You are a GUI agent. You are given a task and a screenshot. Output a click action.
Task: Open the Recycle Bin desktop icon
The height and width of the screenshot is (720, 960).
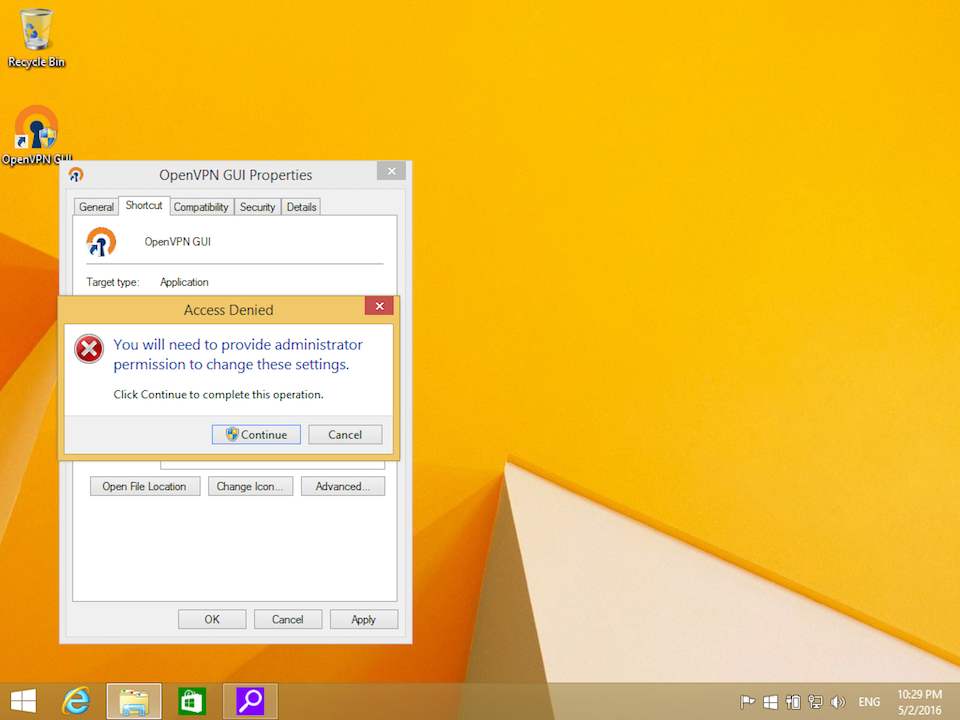point(36,38)
